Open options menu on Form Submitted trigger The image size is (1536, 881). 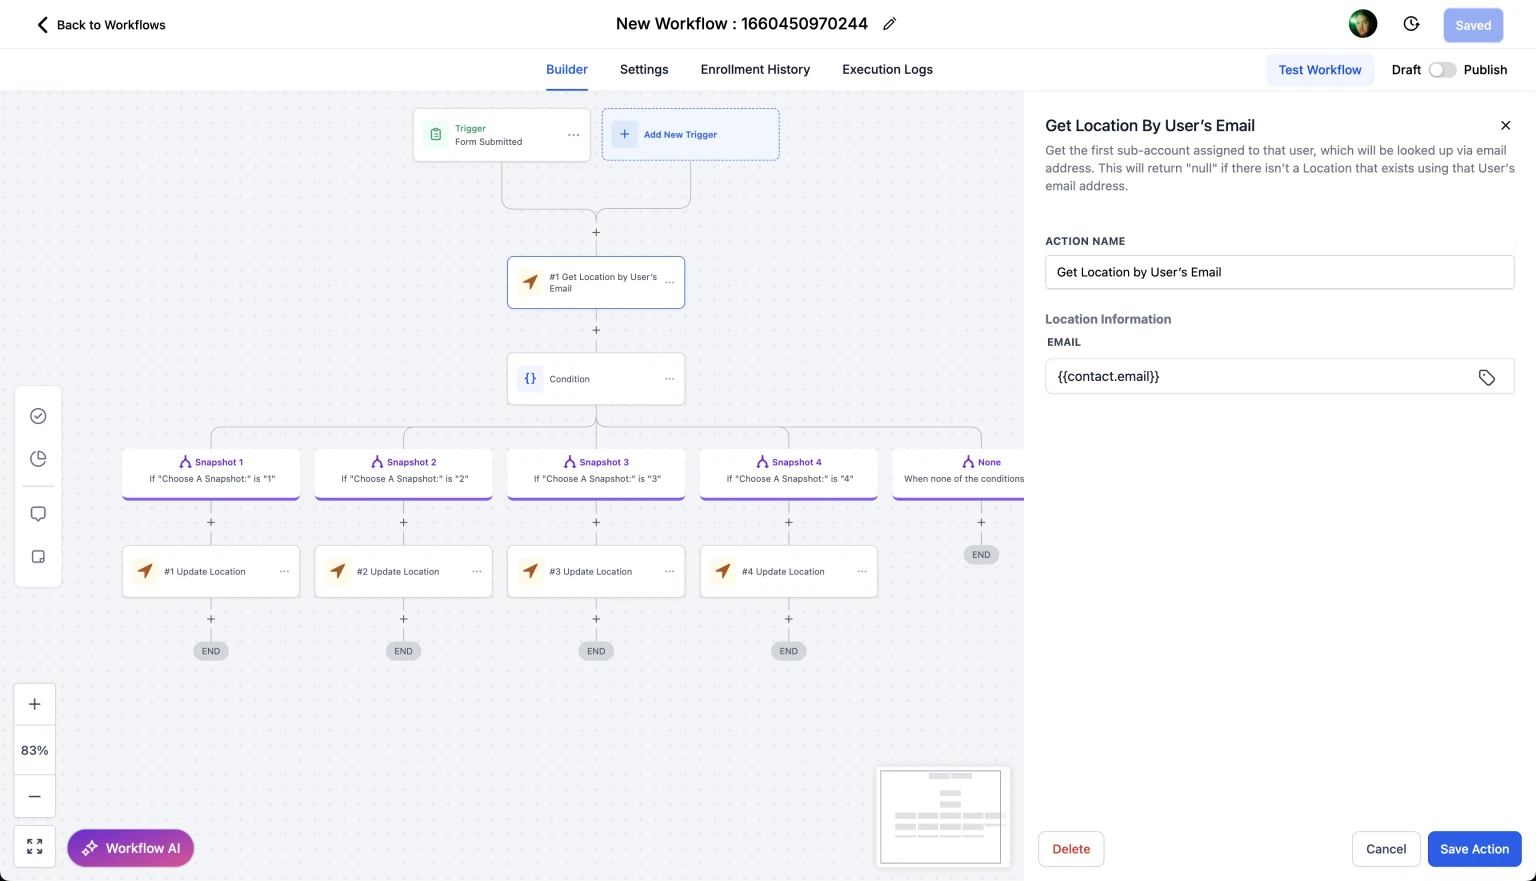573,135
